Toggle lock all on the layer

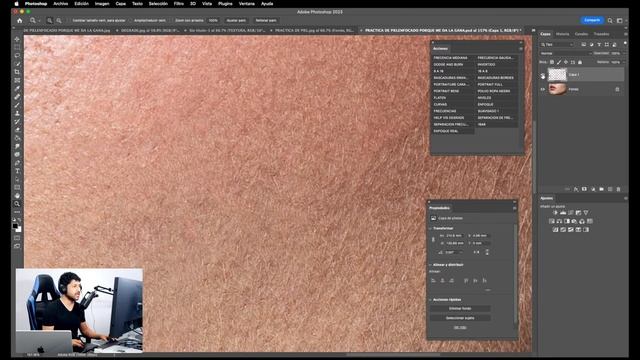580,62
